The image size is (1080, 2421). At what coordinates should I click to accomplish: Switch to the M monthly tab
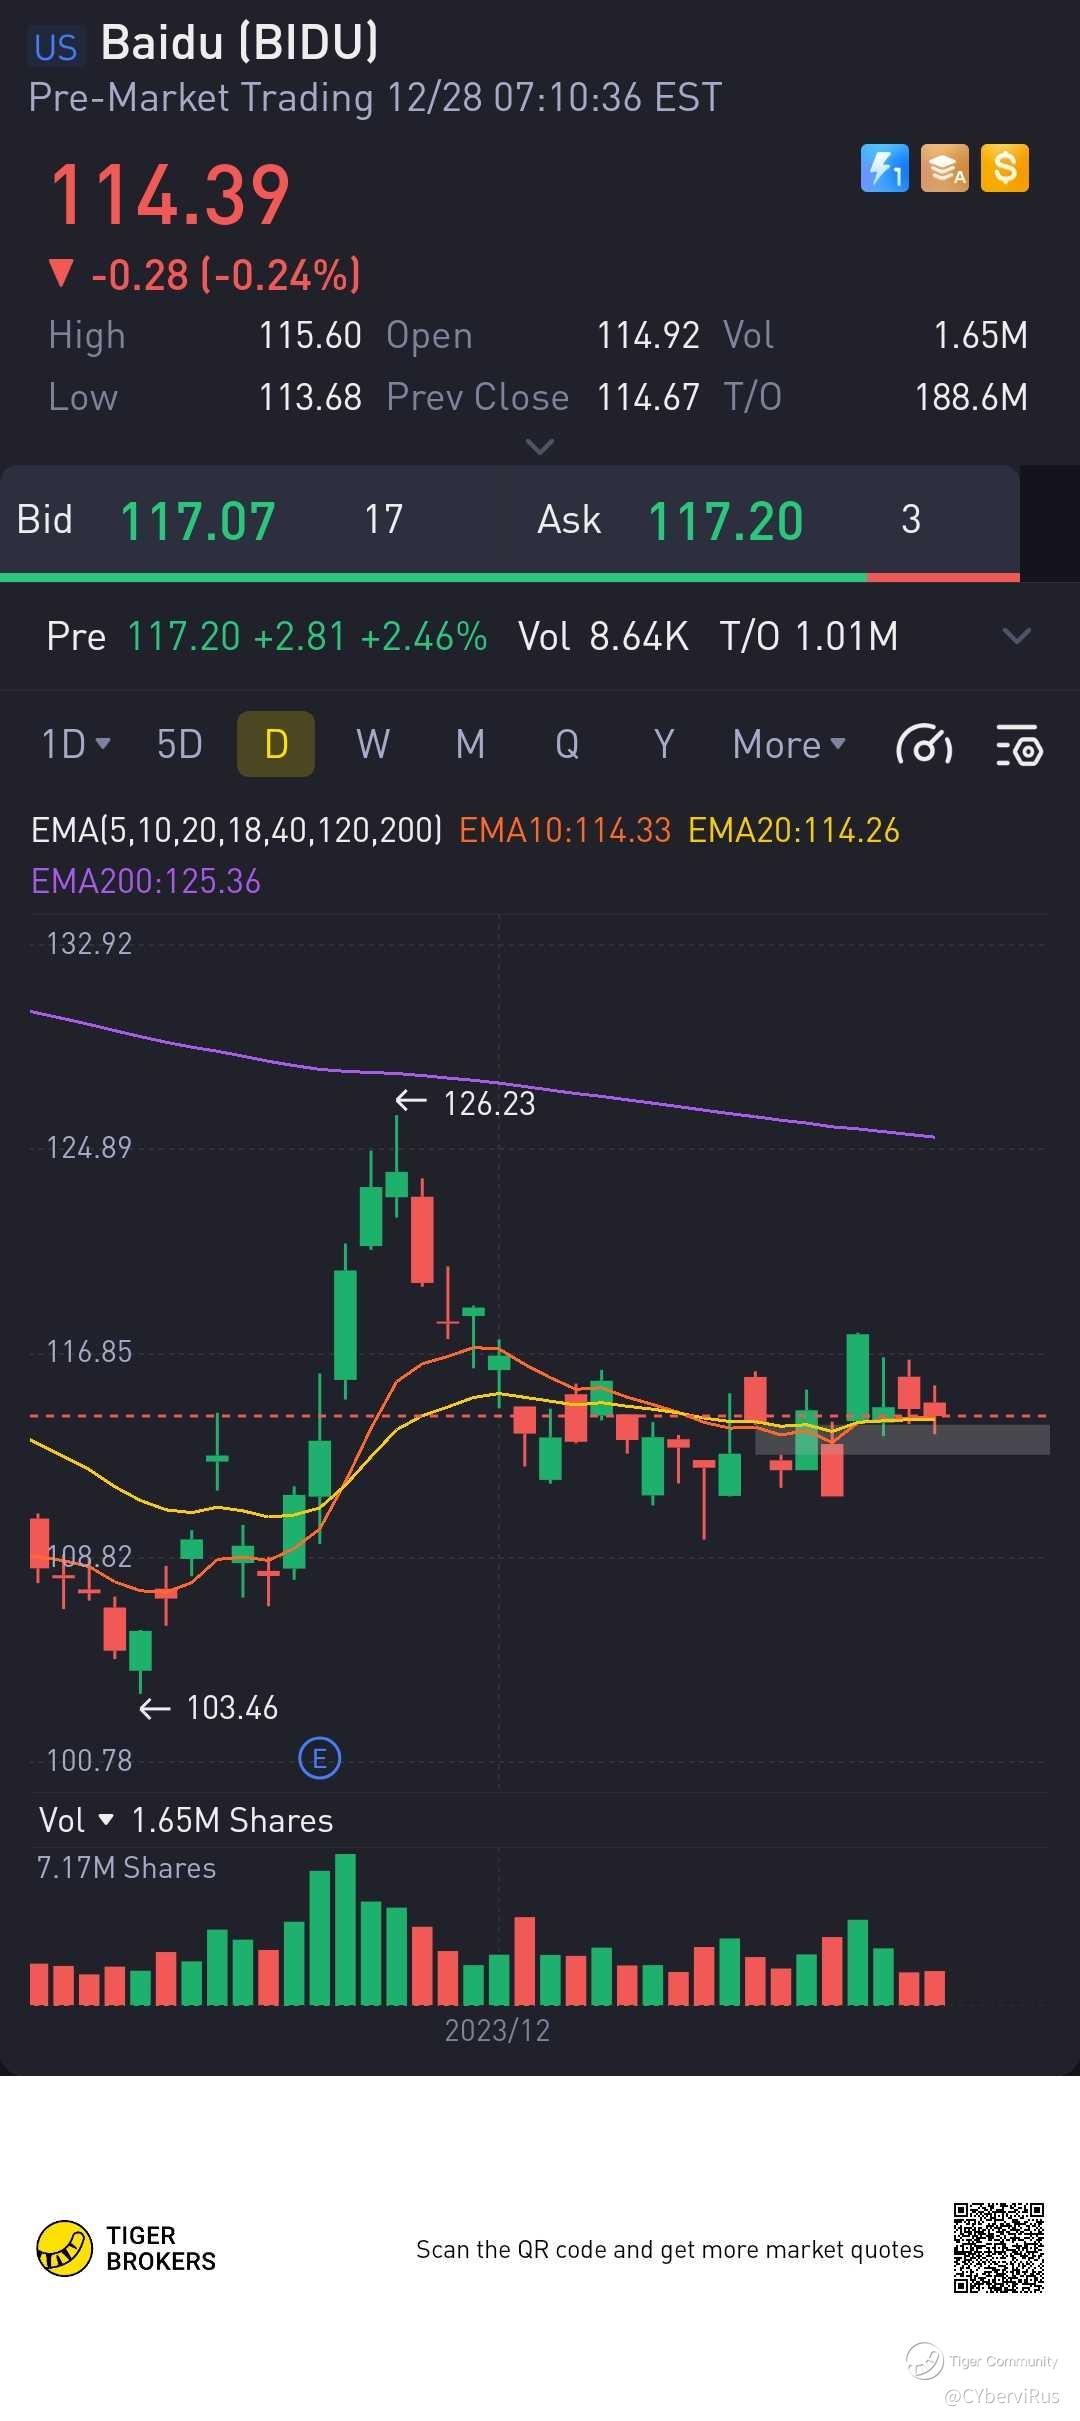(470, 745)
